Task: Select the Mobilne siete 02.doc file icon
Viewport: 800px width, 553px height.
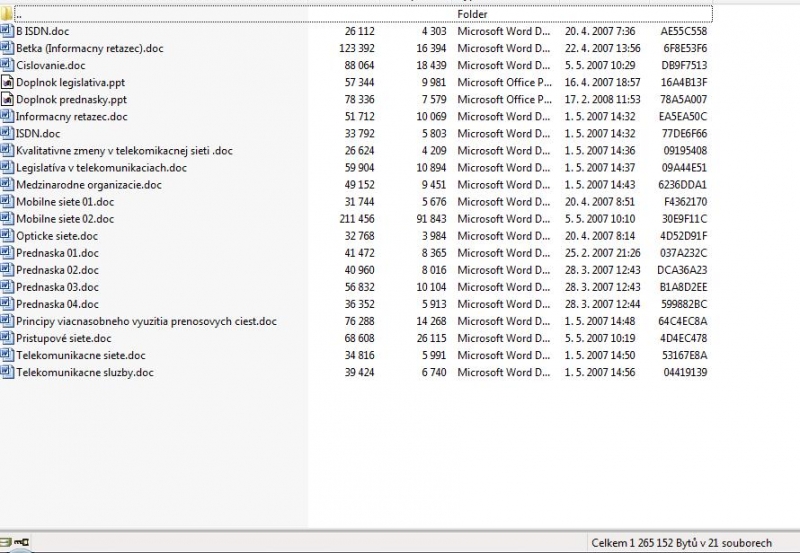Action: coord(7,219)
